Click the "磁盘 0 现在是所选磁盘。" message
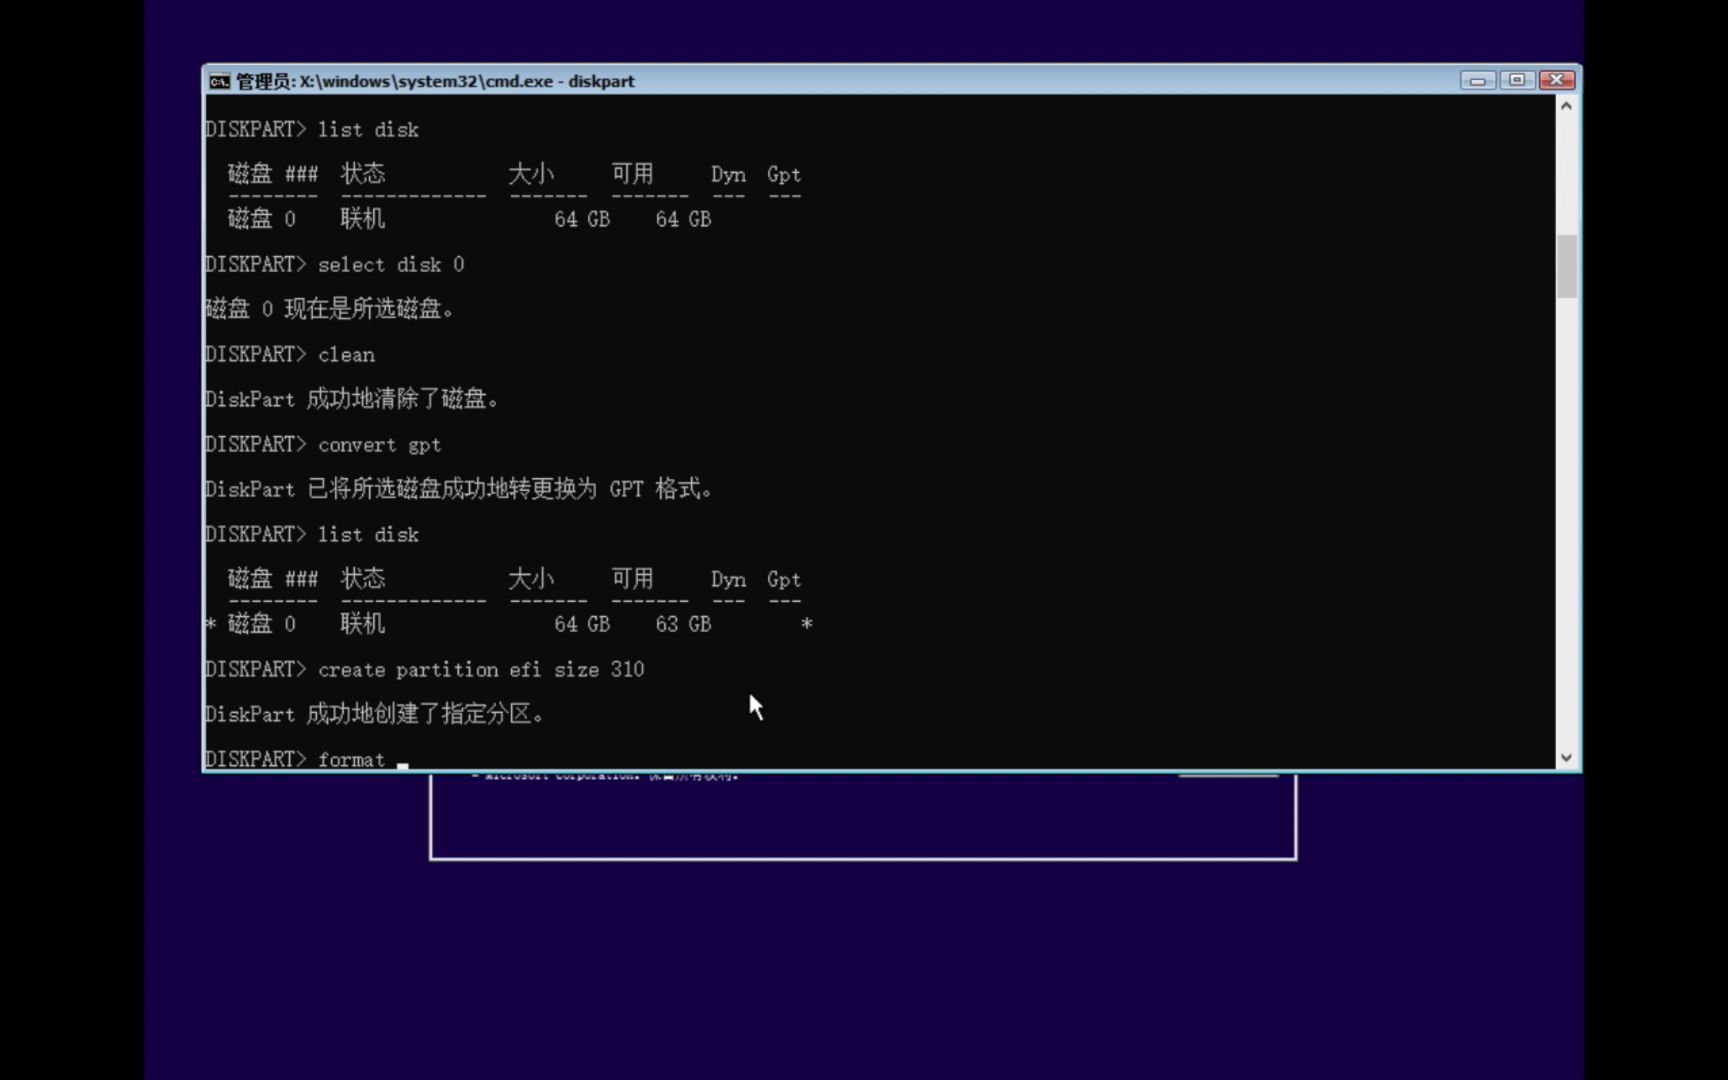 click(x=330, y=309)
